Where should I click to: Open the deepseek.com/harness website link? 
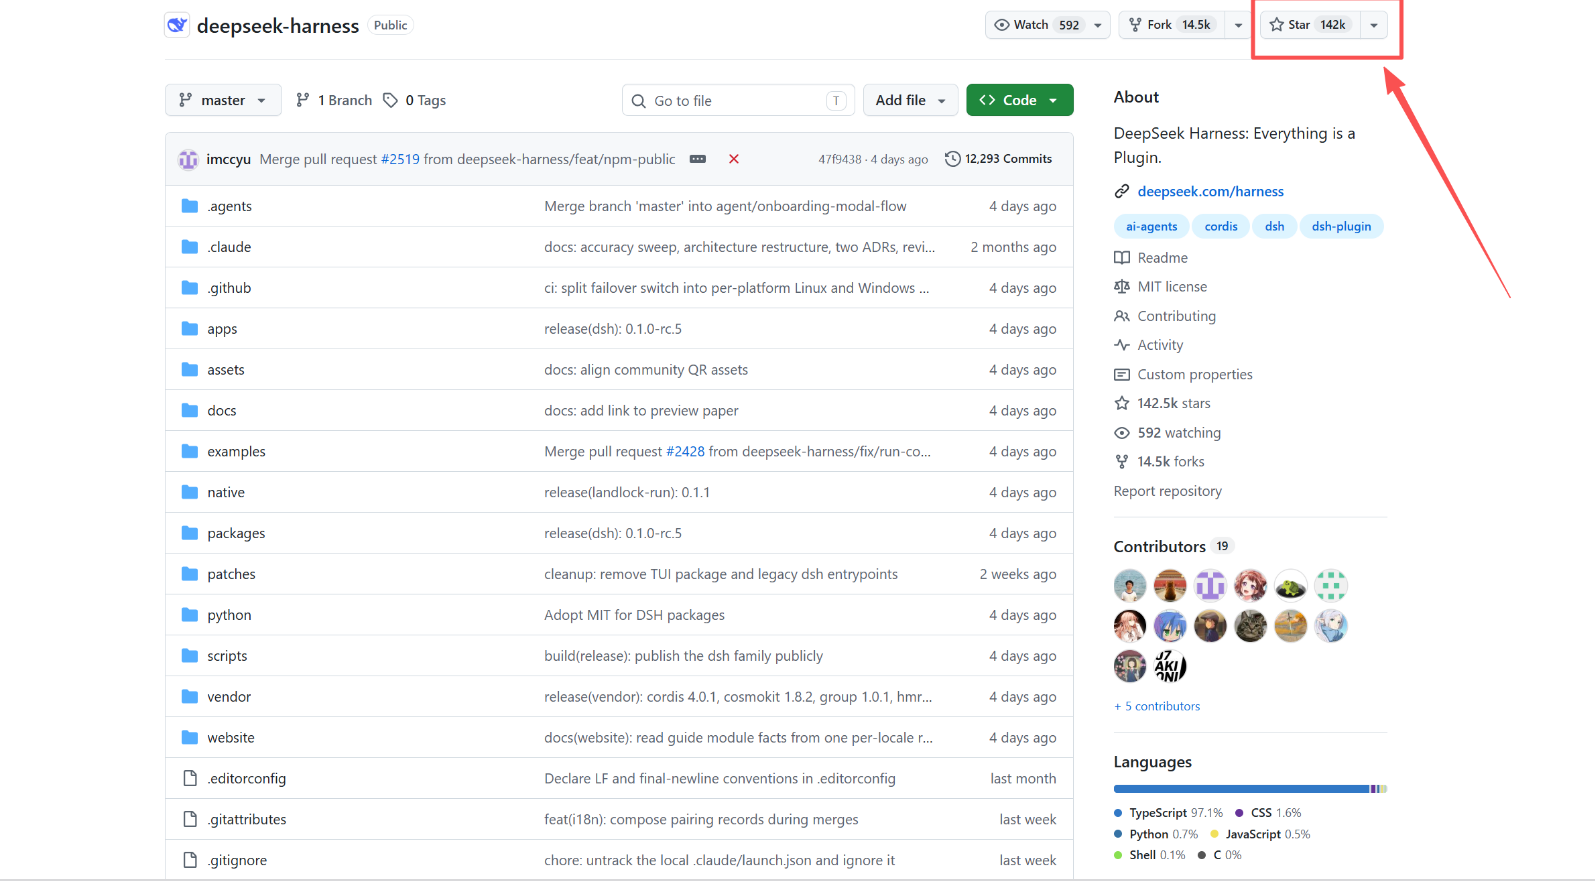tap(1210, 191)
